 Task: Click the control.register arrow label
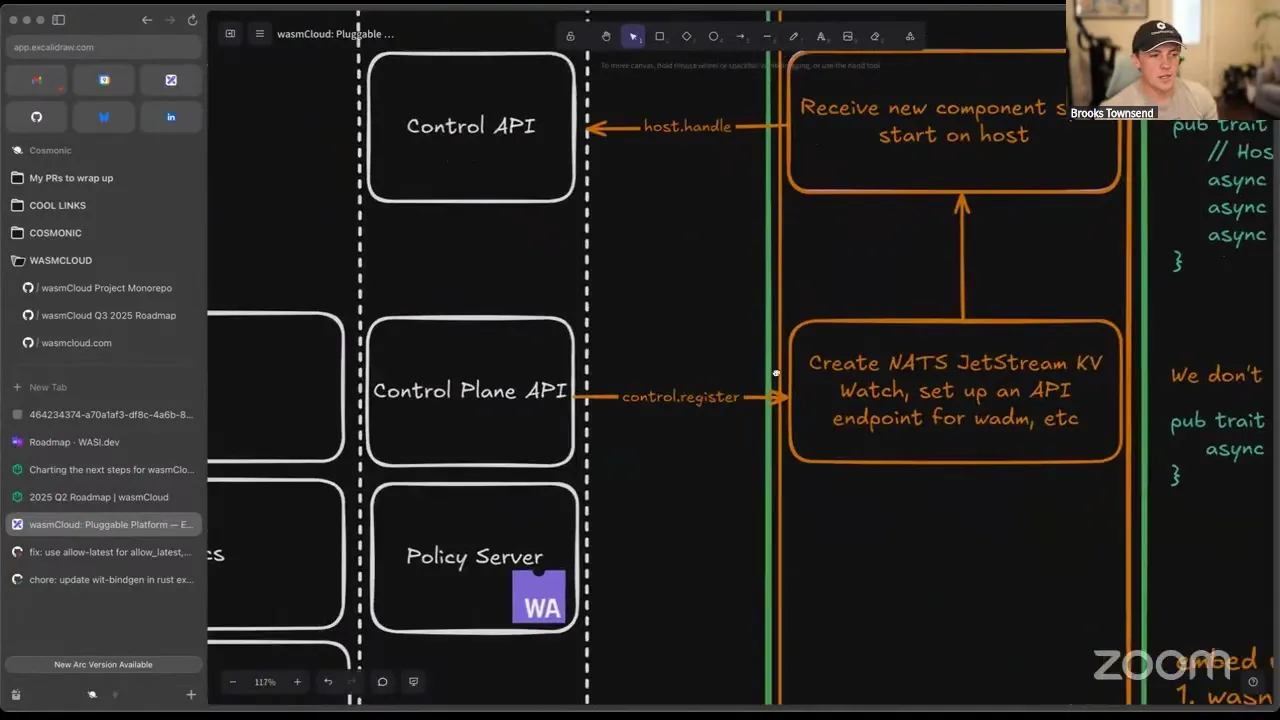[x=681, y=397]
